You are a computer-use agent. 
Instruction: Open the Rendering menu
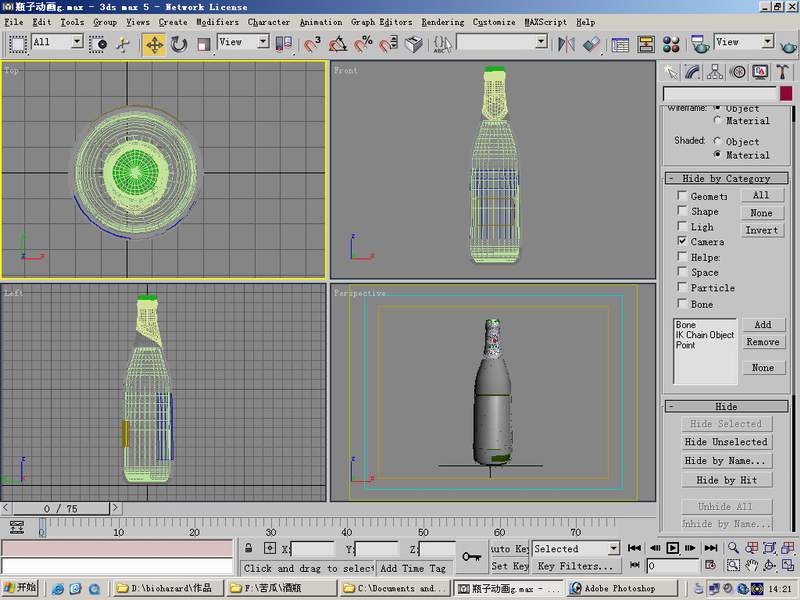(x=442, y=21)
